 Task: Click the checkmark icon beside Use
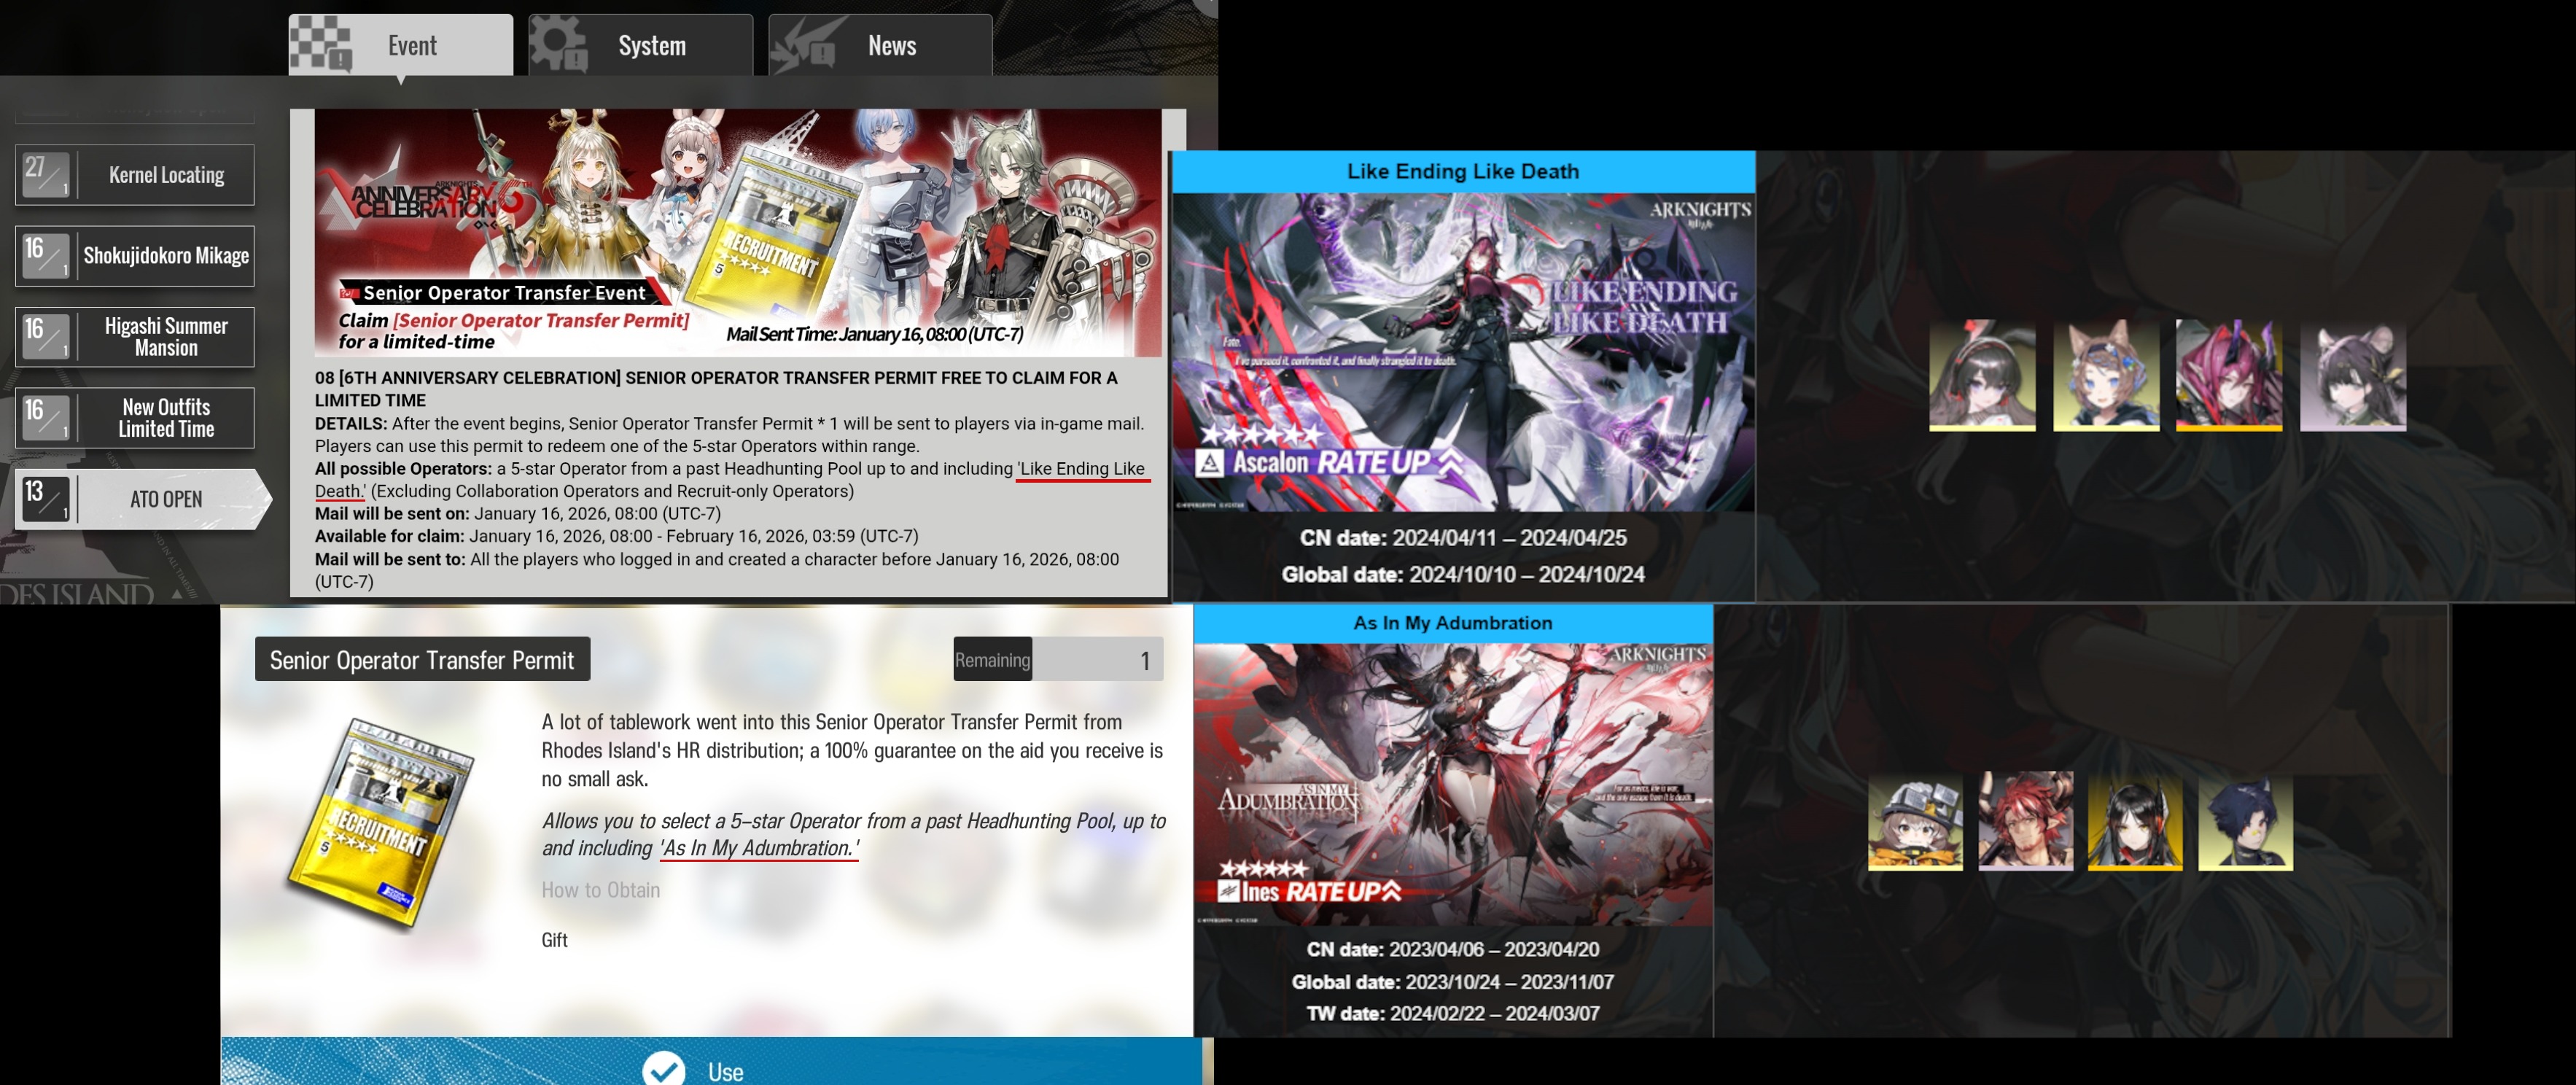tap(664, 1070)
